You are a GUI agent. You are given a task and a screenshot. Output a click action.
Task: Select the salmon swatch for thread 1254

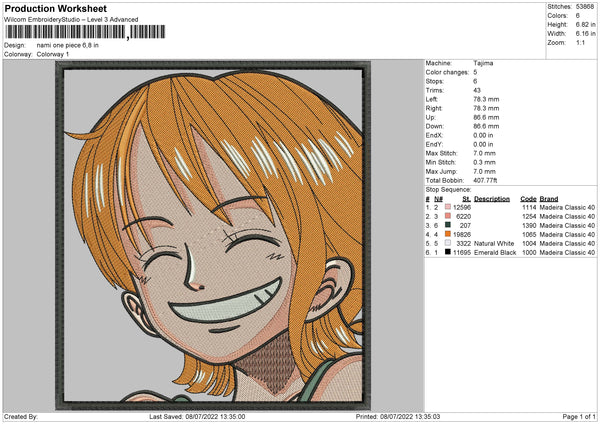tap(447, 216)
